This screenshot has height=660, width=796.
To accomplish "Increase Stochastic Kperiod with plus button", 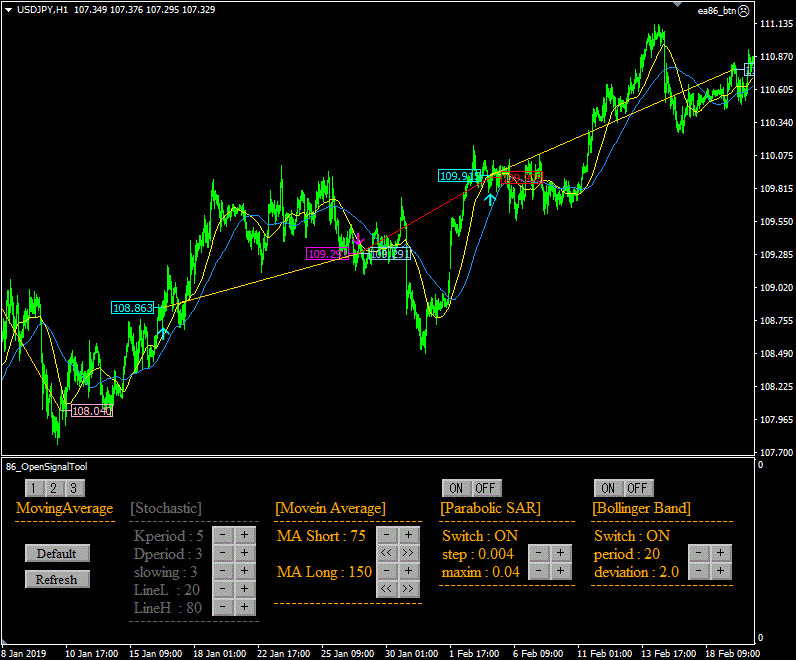I will tap(245, 535).
